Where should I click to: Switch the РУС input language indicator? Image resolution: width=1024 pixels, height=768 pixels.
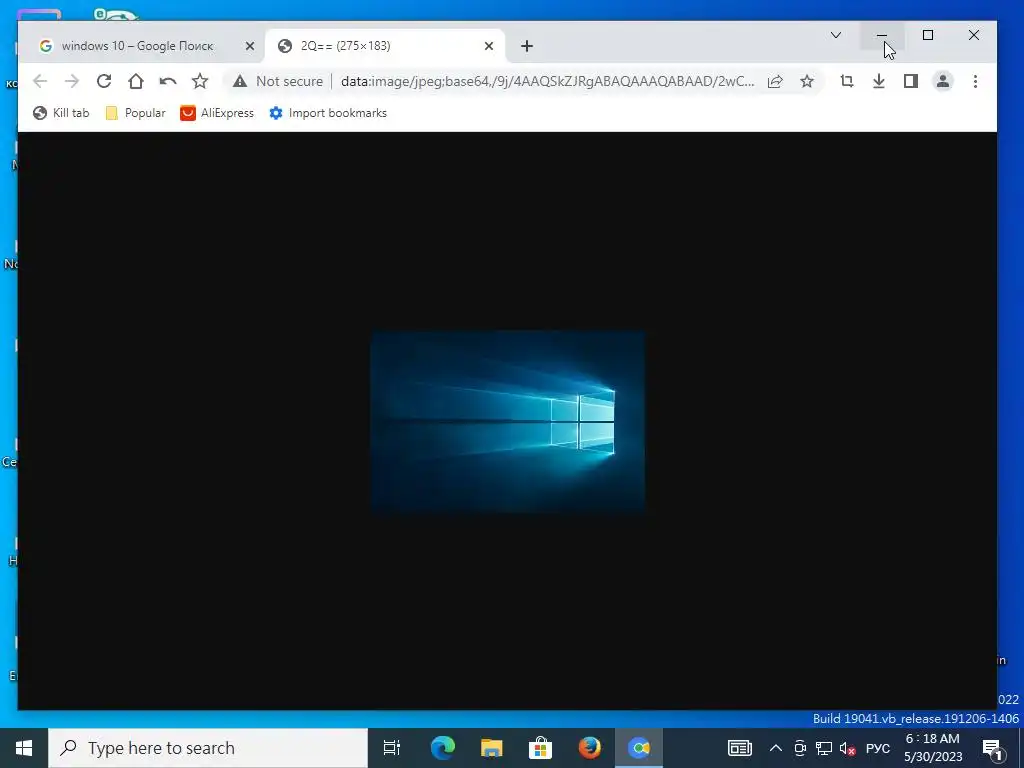click(878, 748)
